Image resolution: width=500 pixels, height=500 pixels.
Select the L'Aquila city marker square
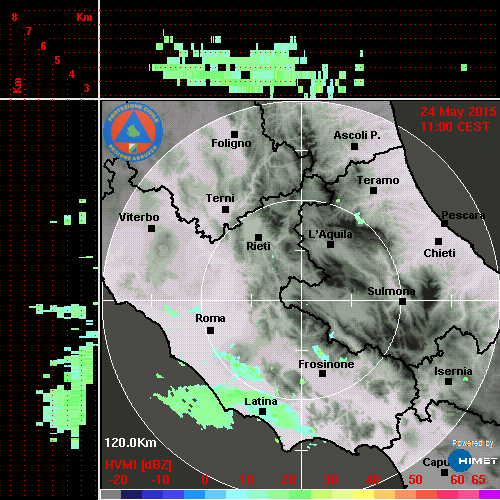330,245
